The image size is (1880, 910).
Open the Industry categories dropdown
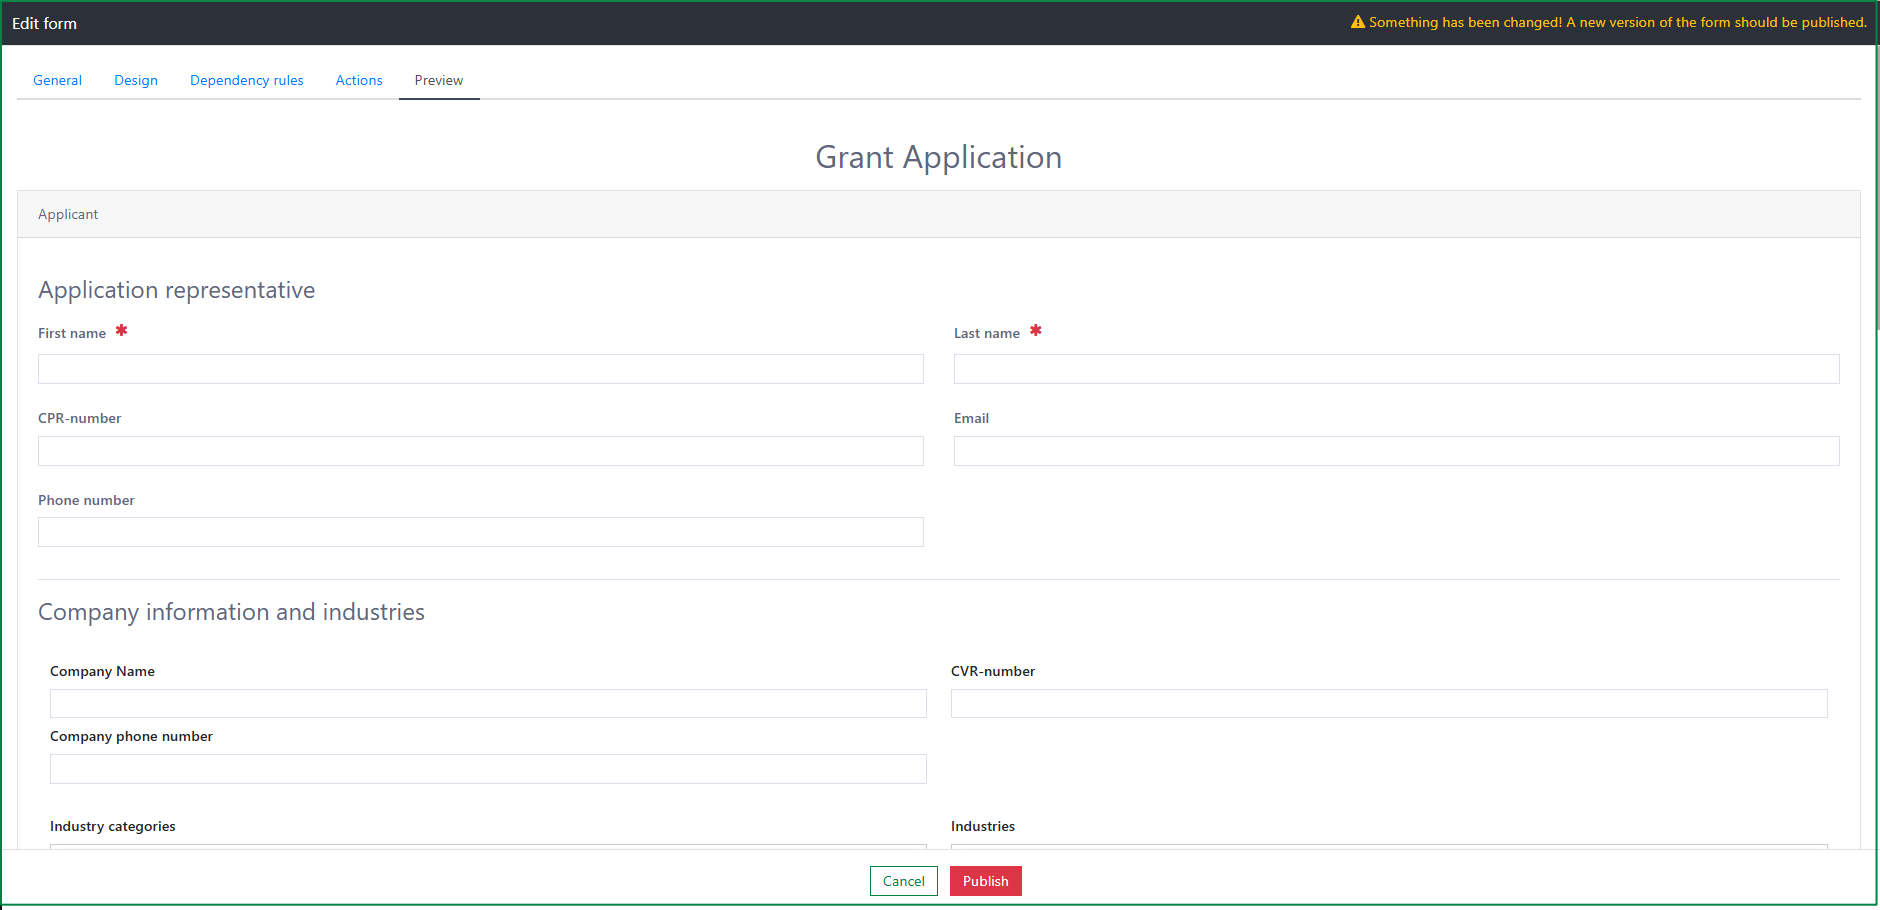point(488,846)
